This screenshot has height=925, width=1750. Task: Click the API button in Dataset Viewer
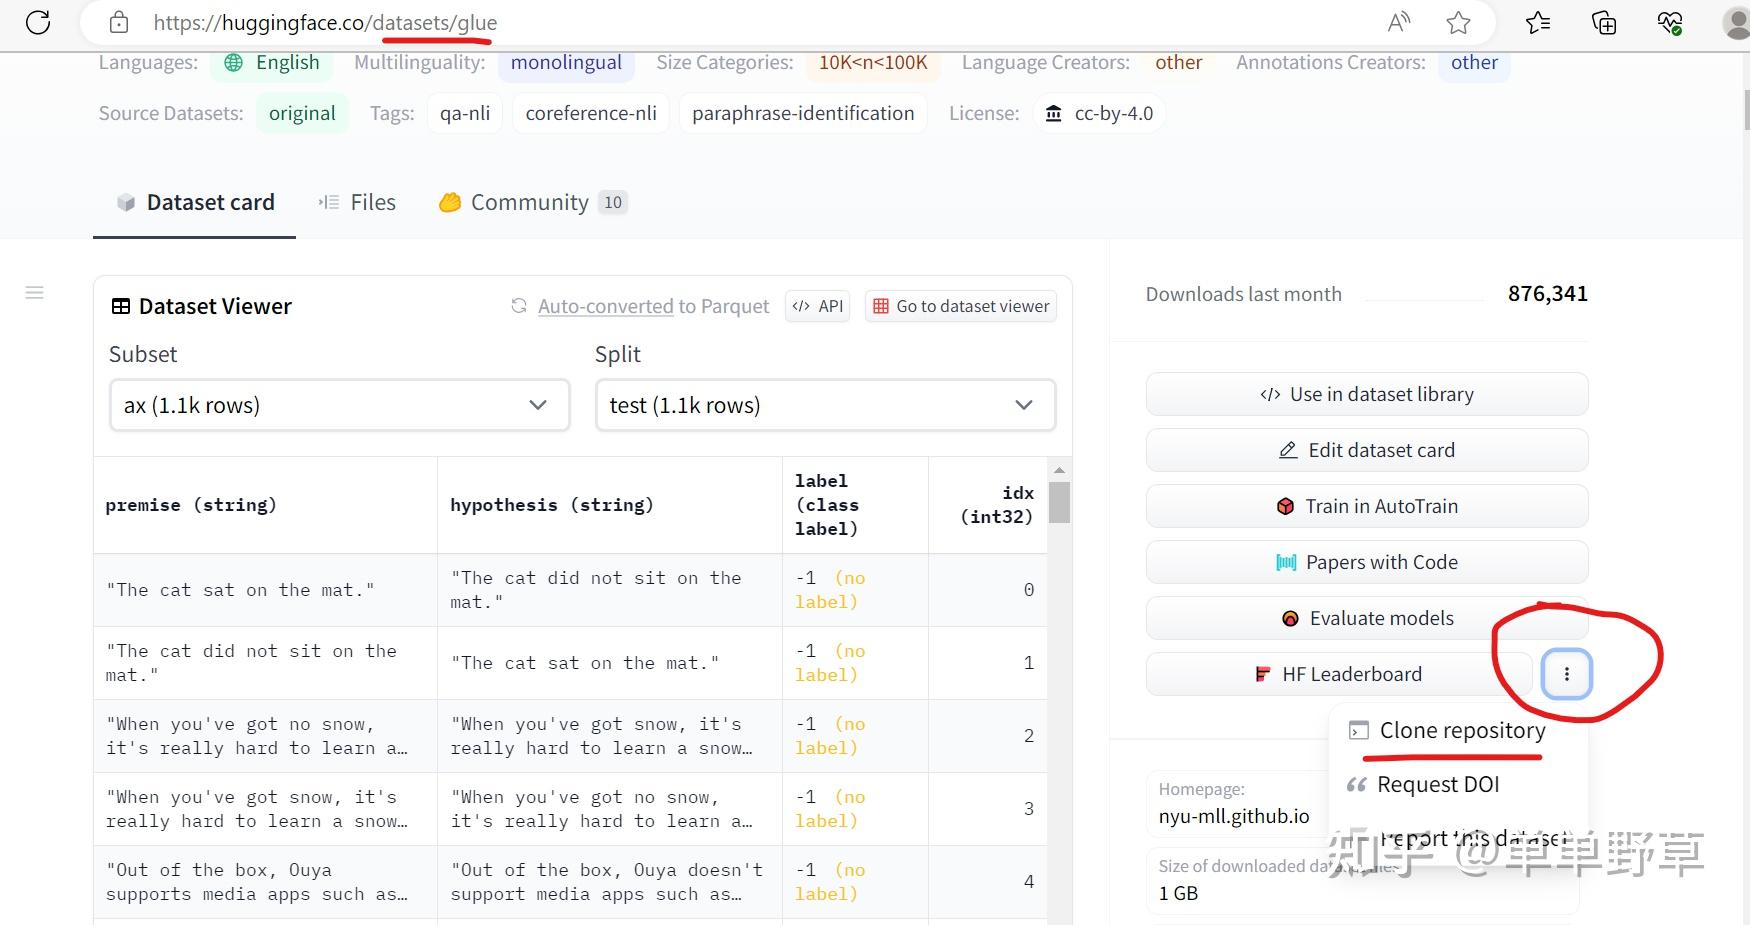(x=818, y=306)
